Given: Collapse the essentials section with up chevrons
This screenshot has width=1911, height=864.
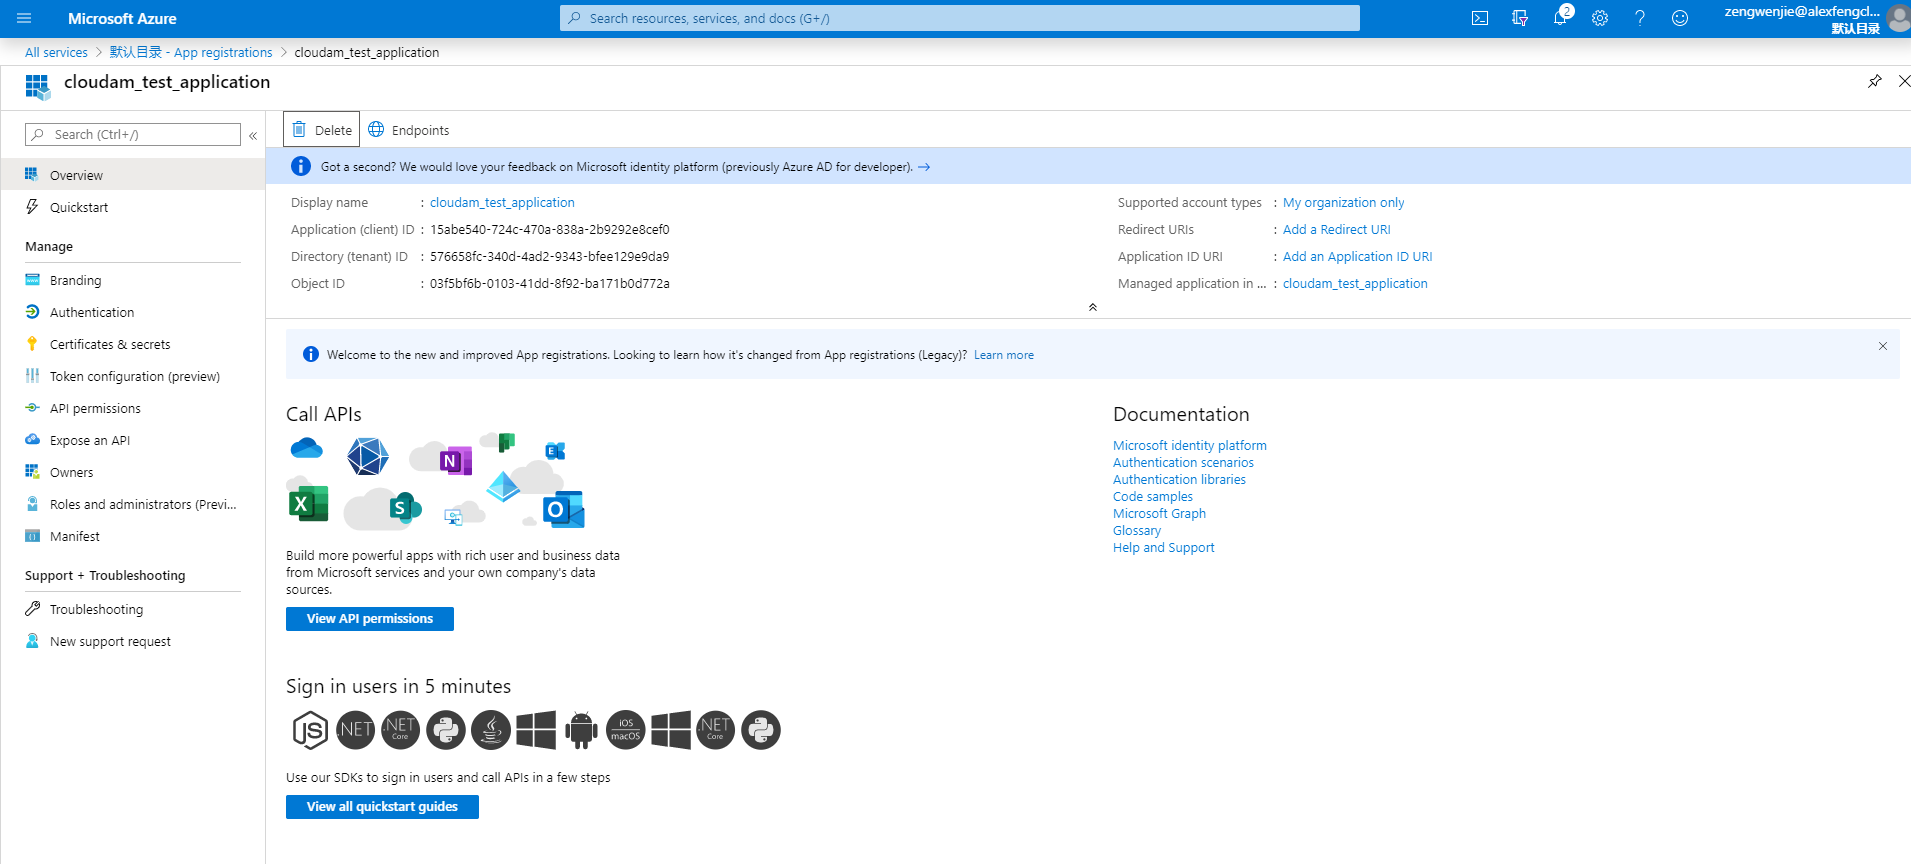Looking at the screenshot, I should coord(1093,307).
